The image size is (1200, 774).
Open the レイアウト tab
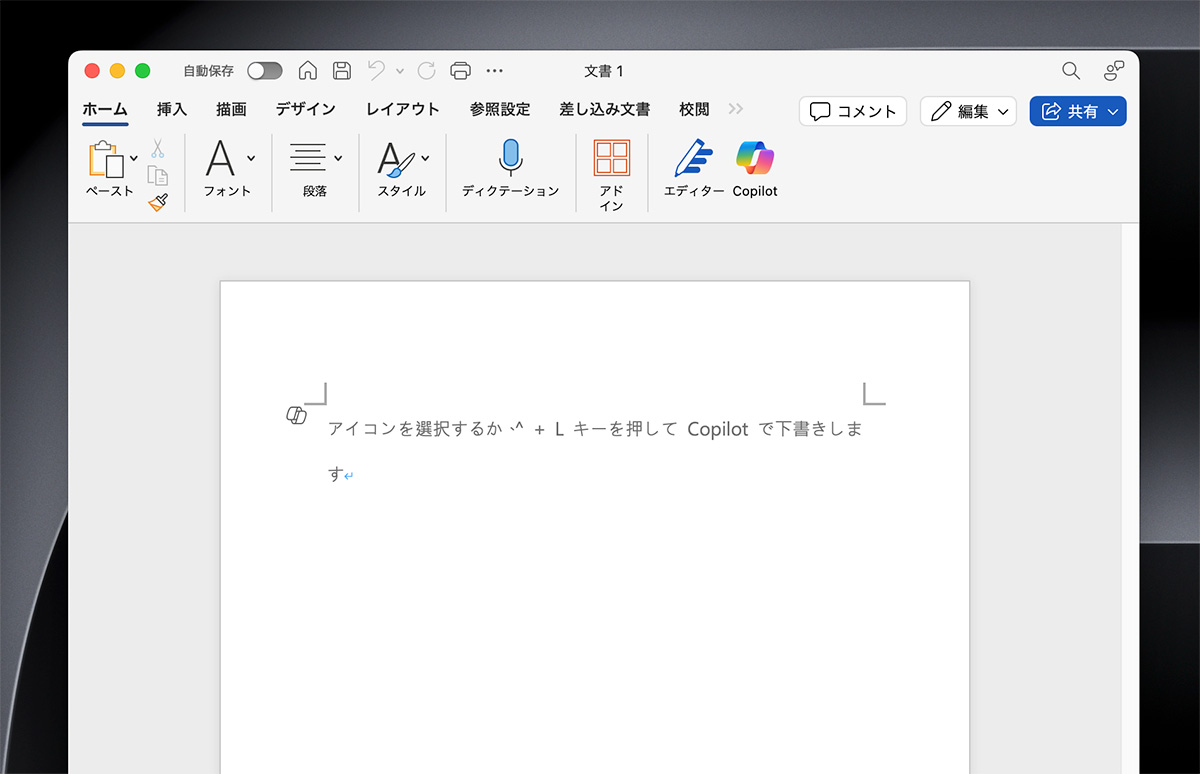[403, 110]
